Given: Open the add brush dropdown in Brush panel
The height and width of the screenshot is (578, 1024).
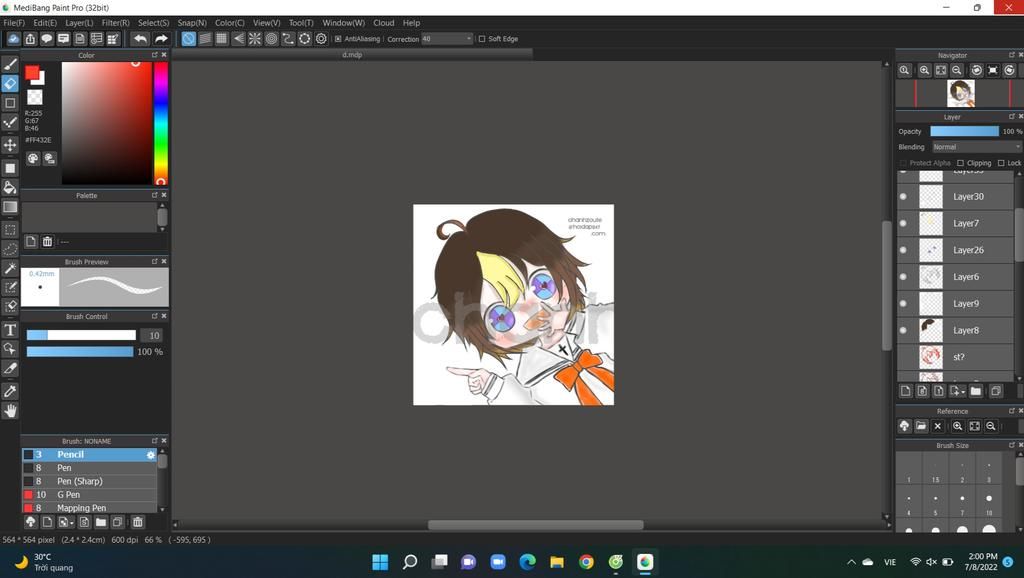Looking at the screenshot, I should (70, 522).
